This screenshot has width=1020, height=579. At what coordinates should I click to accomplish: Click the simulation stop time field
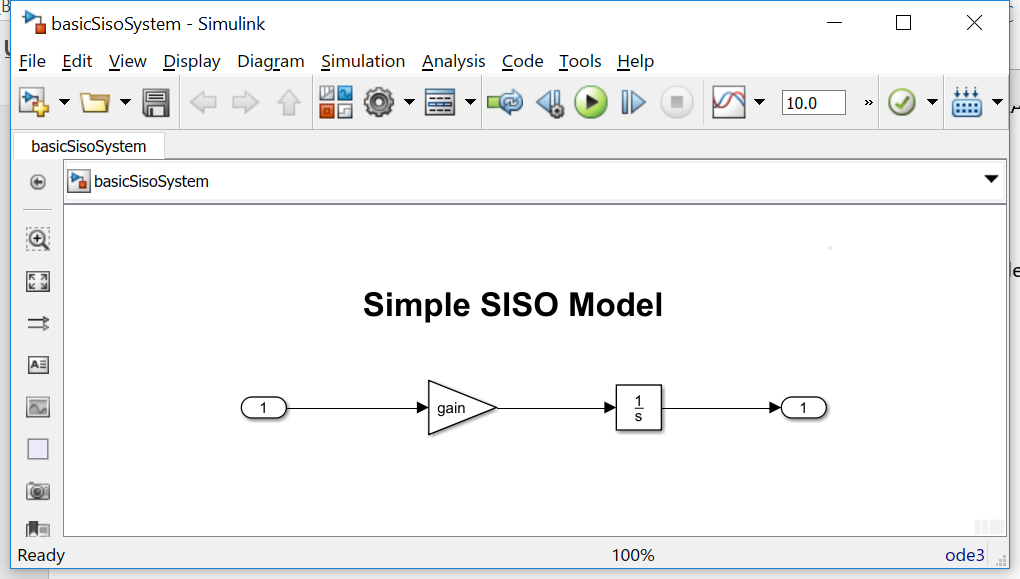(x=813, y=103)
